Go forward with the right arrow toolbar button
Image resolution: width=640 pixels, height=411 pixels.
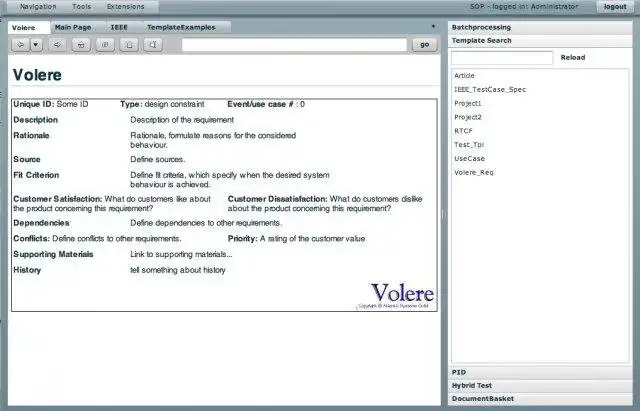pyautogui.click(x=58, y=44)
